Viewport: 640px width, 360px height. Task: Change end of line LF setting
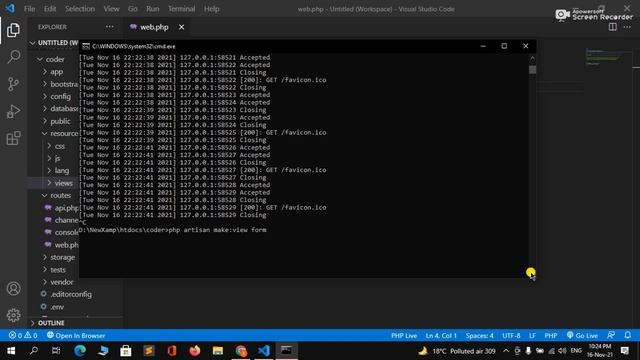point(532,336)
